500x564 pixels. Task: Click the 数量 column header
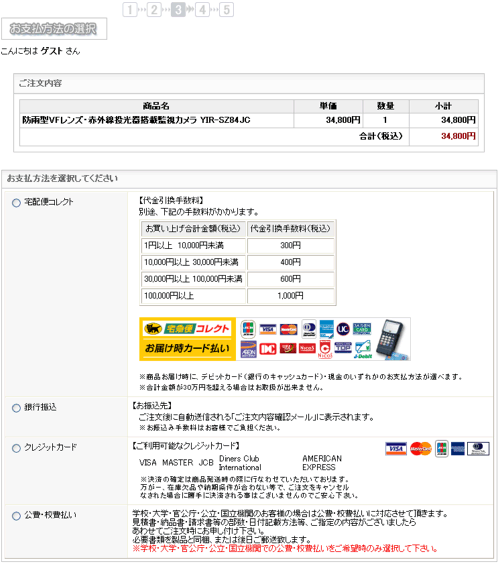coord(385,106)
